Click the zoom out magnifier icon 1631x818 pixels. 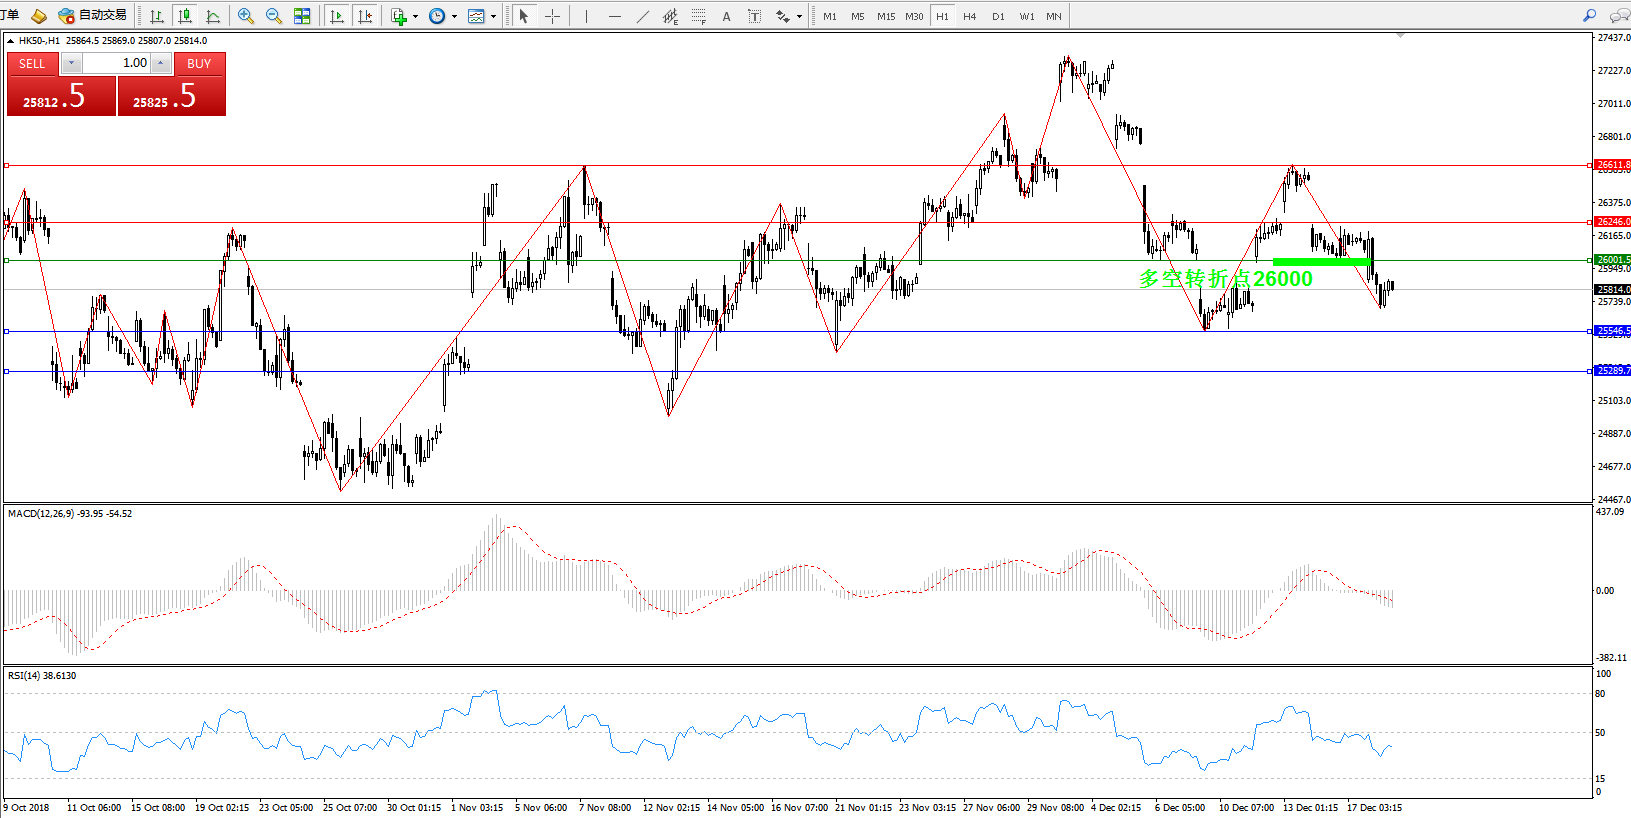273,16
